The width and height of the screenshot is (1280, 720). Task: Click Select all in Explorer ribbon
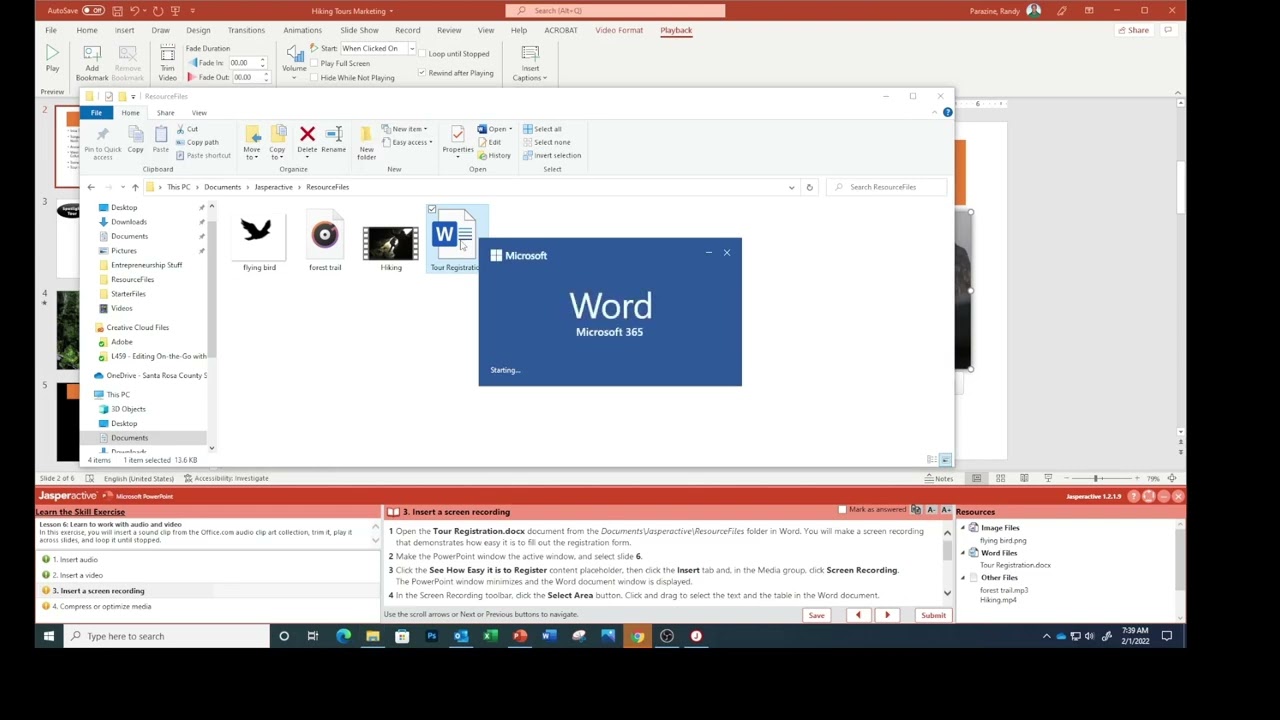pos(542,129)
